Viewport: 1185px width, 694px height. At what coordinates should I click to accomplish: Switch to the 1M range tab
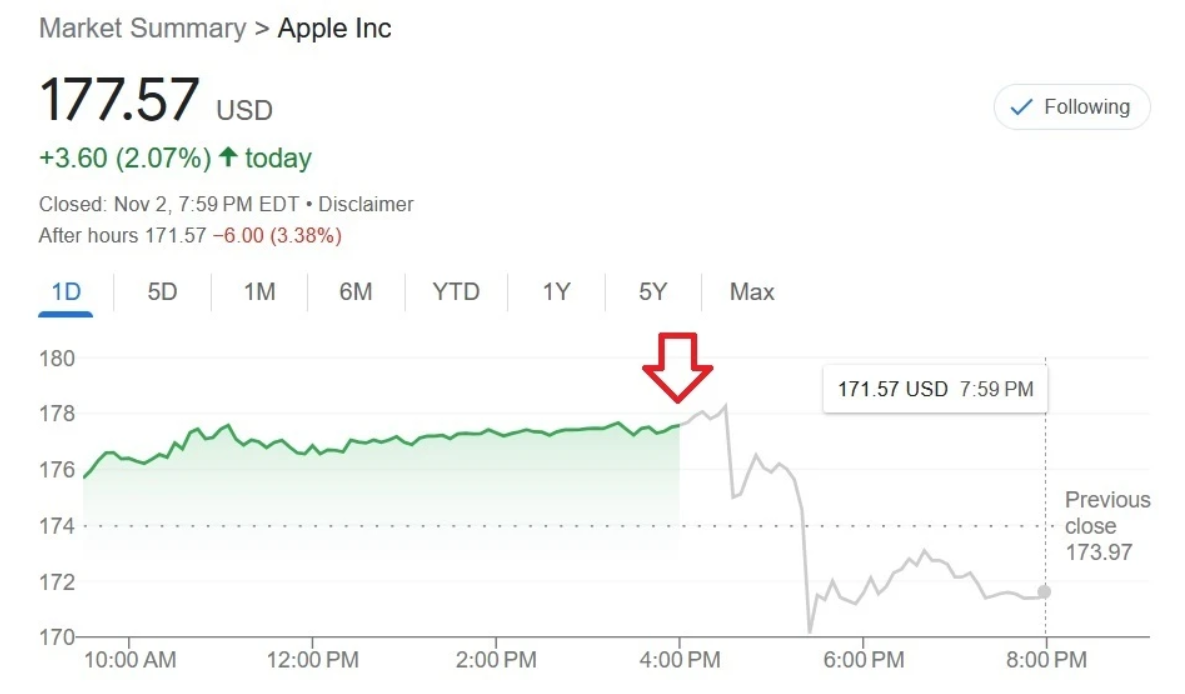259,292
